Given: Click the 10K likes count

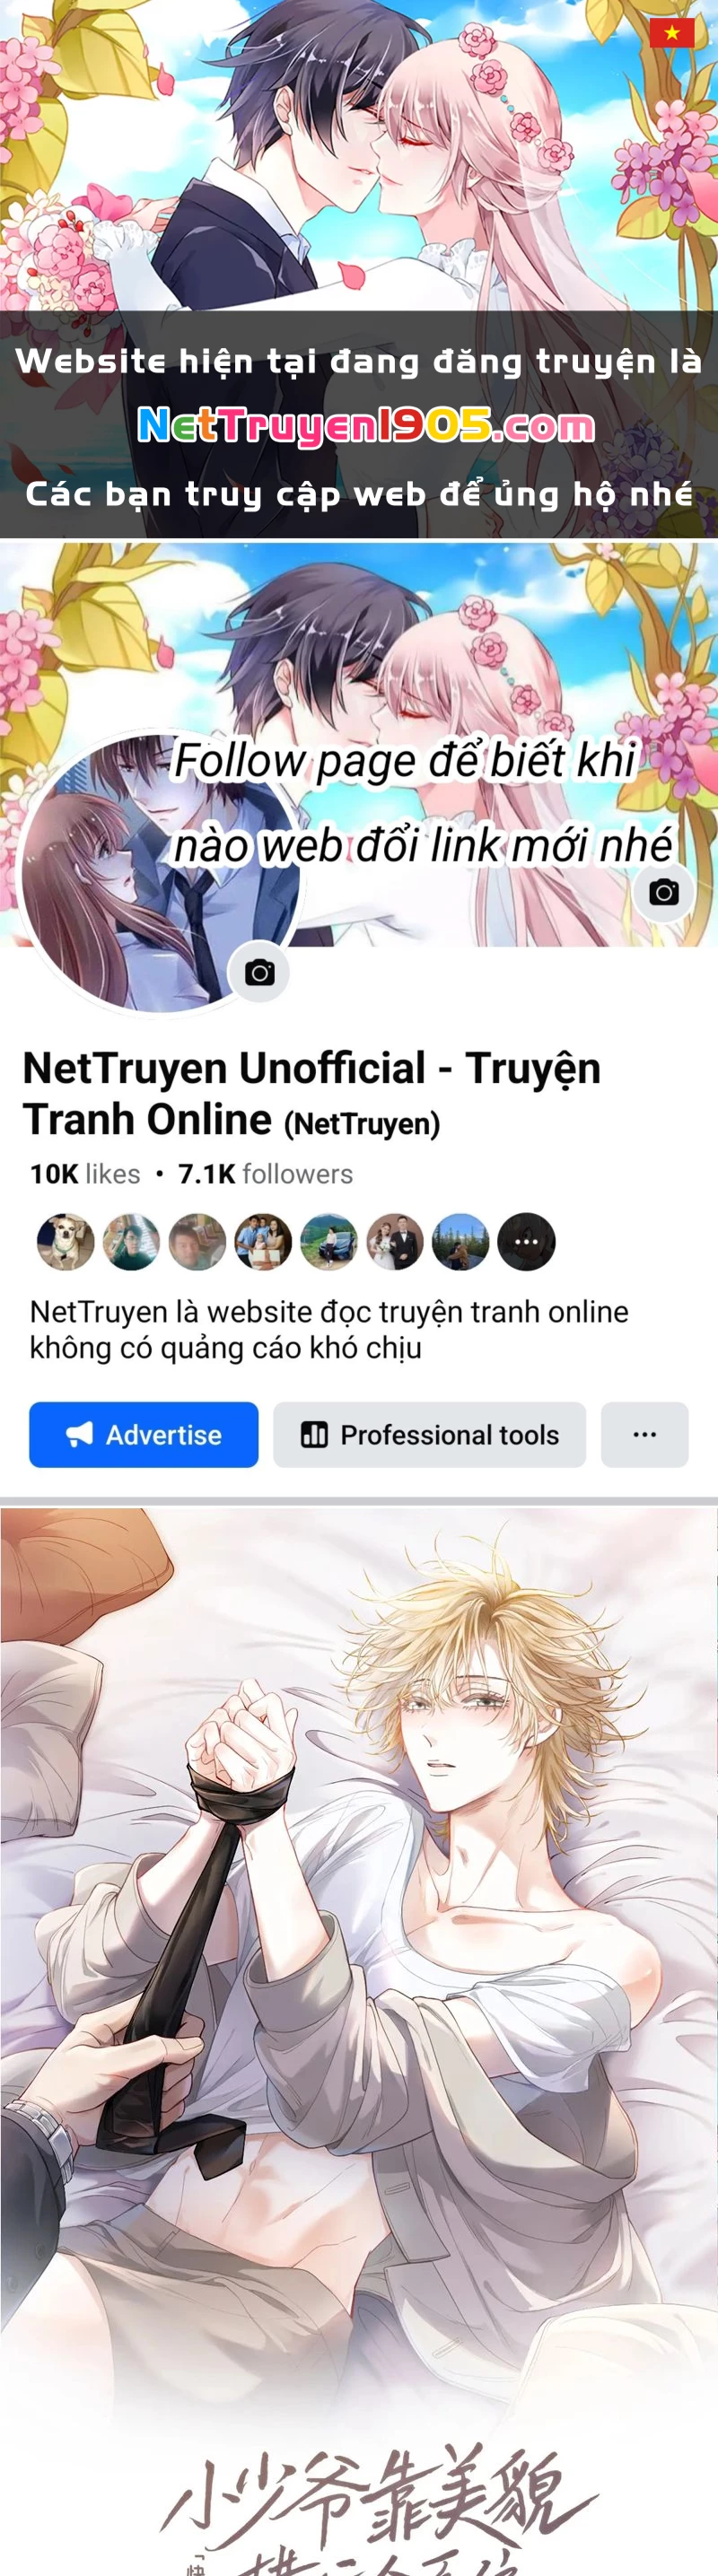Looking at the screenshot, I should (85, 1174).
